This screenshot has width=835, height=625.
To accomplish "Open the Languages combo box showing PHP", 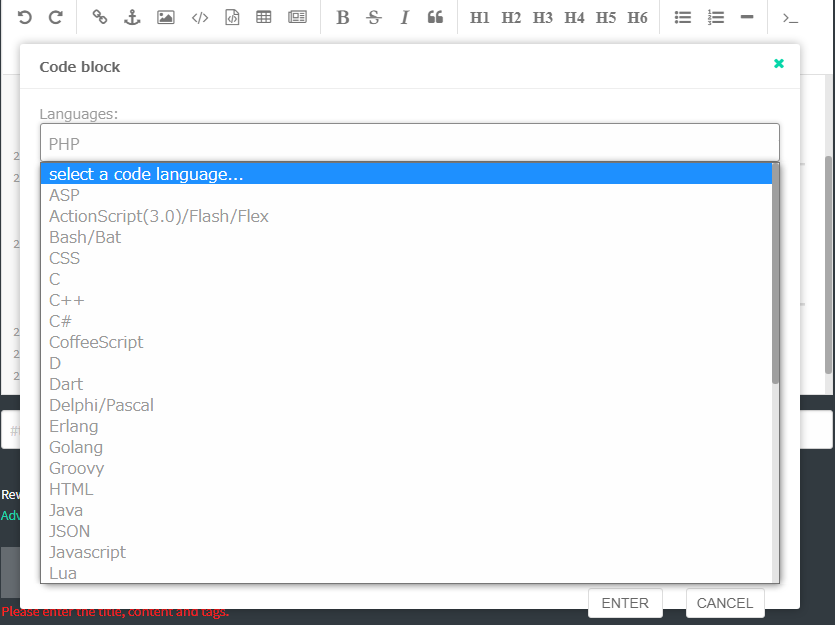I will (x=410, y=143).
